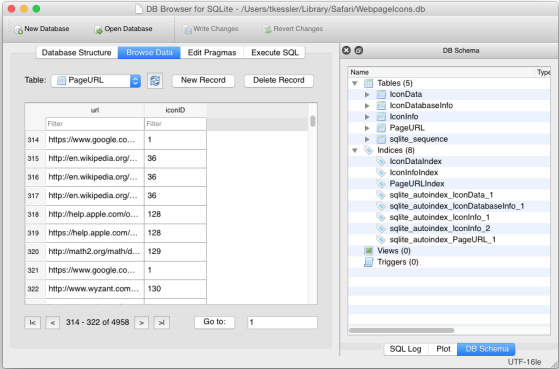Click the DB Schema horizontal scrollbar

click(x=401, y=330)
